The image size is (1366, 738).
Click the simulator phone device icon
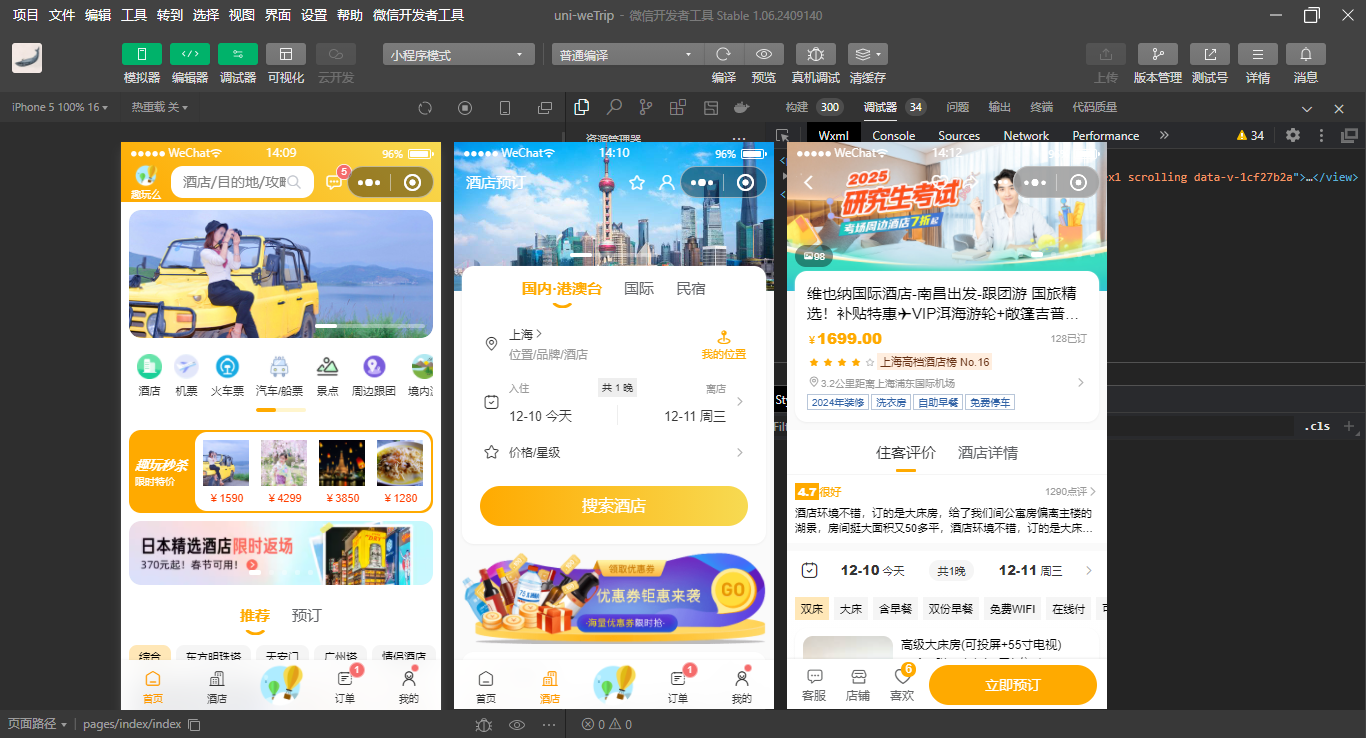click(505, 108)
